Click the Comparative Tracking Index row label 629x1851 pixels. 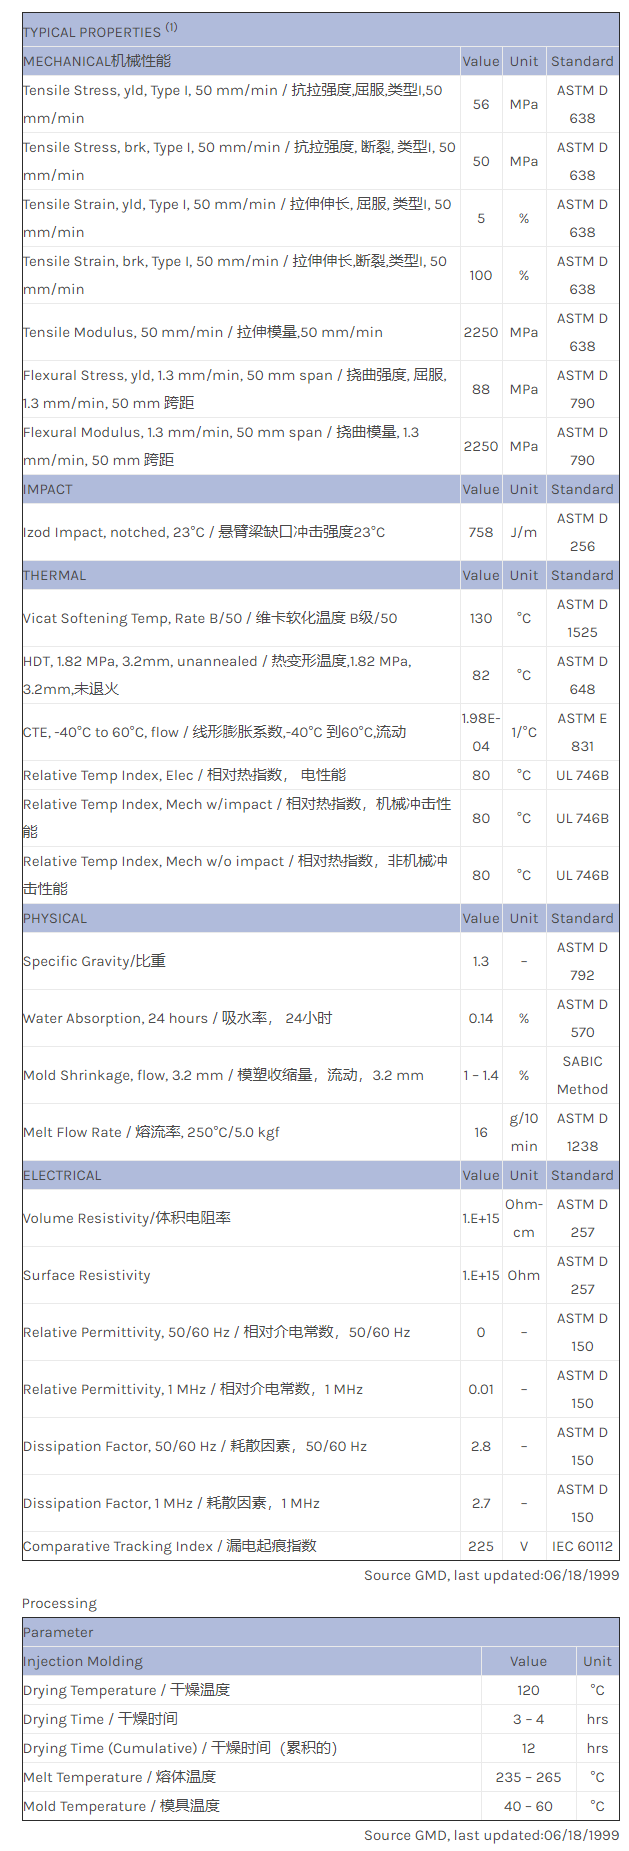pyautogui.click(x=170, y=1546)
